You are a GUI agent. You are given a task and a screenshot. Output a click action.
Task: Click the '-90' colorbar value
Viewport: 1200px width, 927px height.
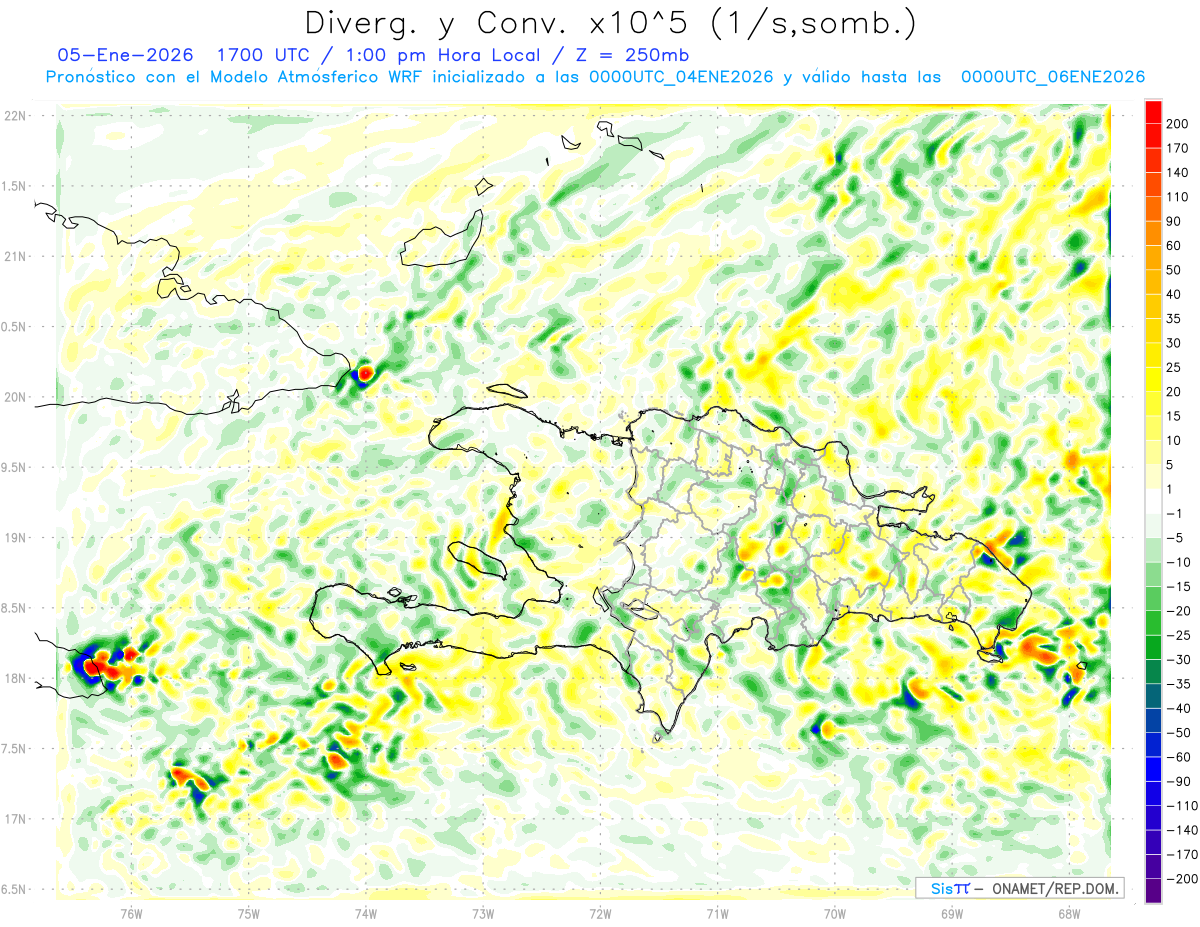click(1177, 781)
